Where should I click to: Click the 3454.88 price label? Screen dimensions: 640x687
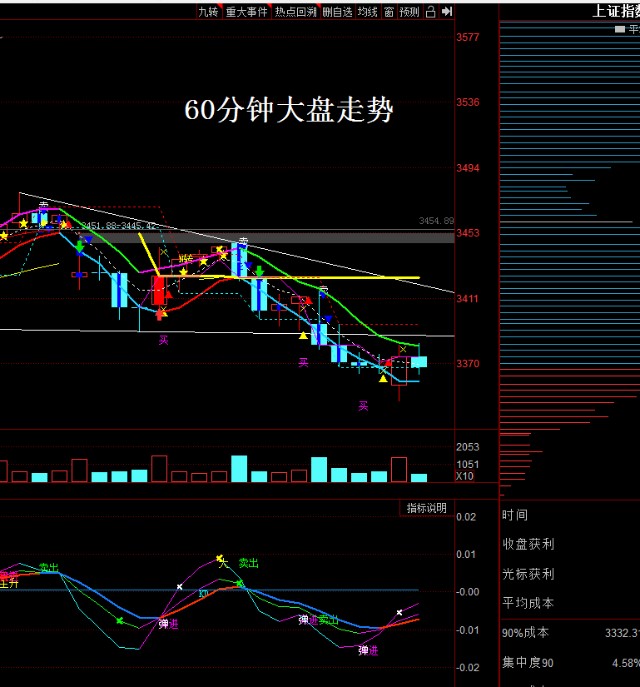click(x=436, y=220)
